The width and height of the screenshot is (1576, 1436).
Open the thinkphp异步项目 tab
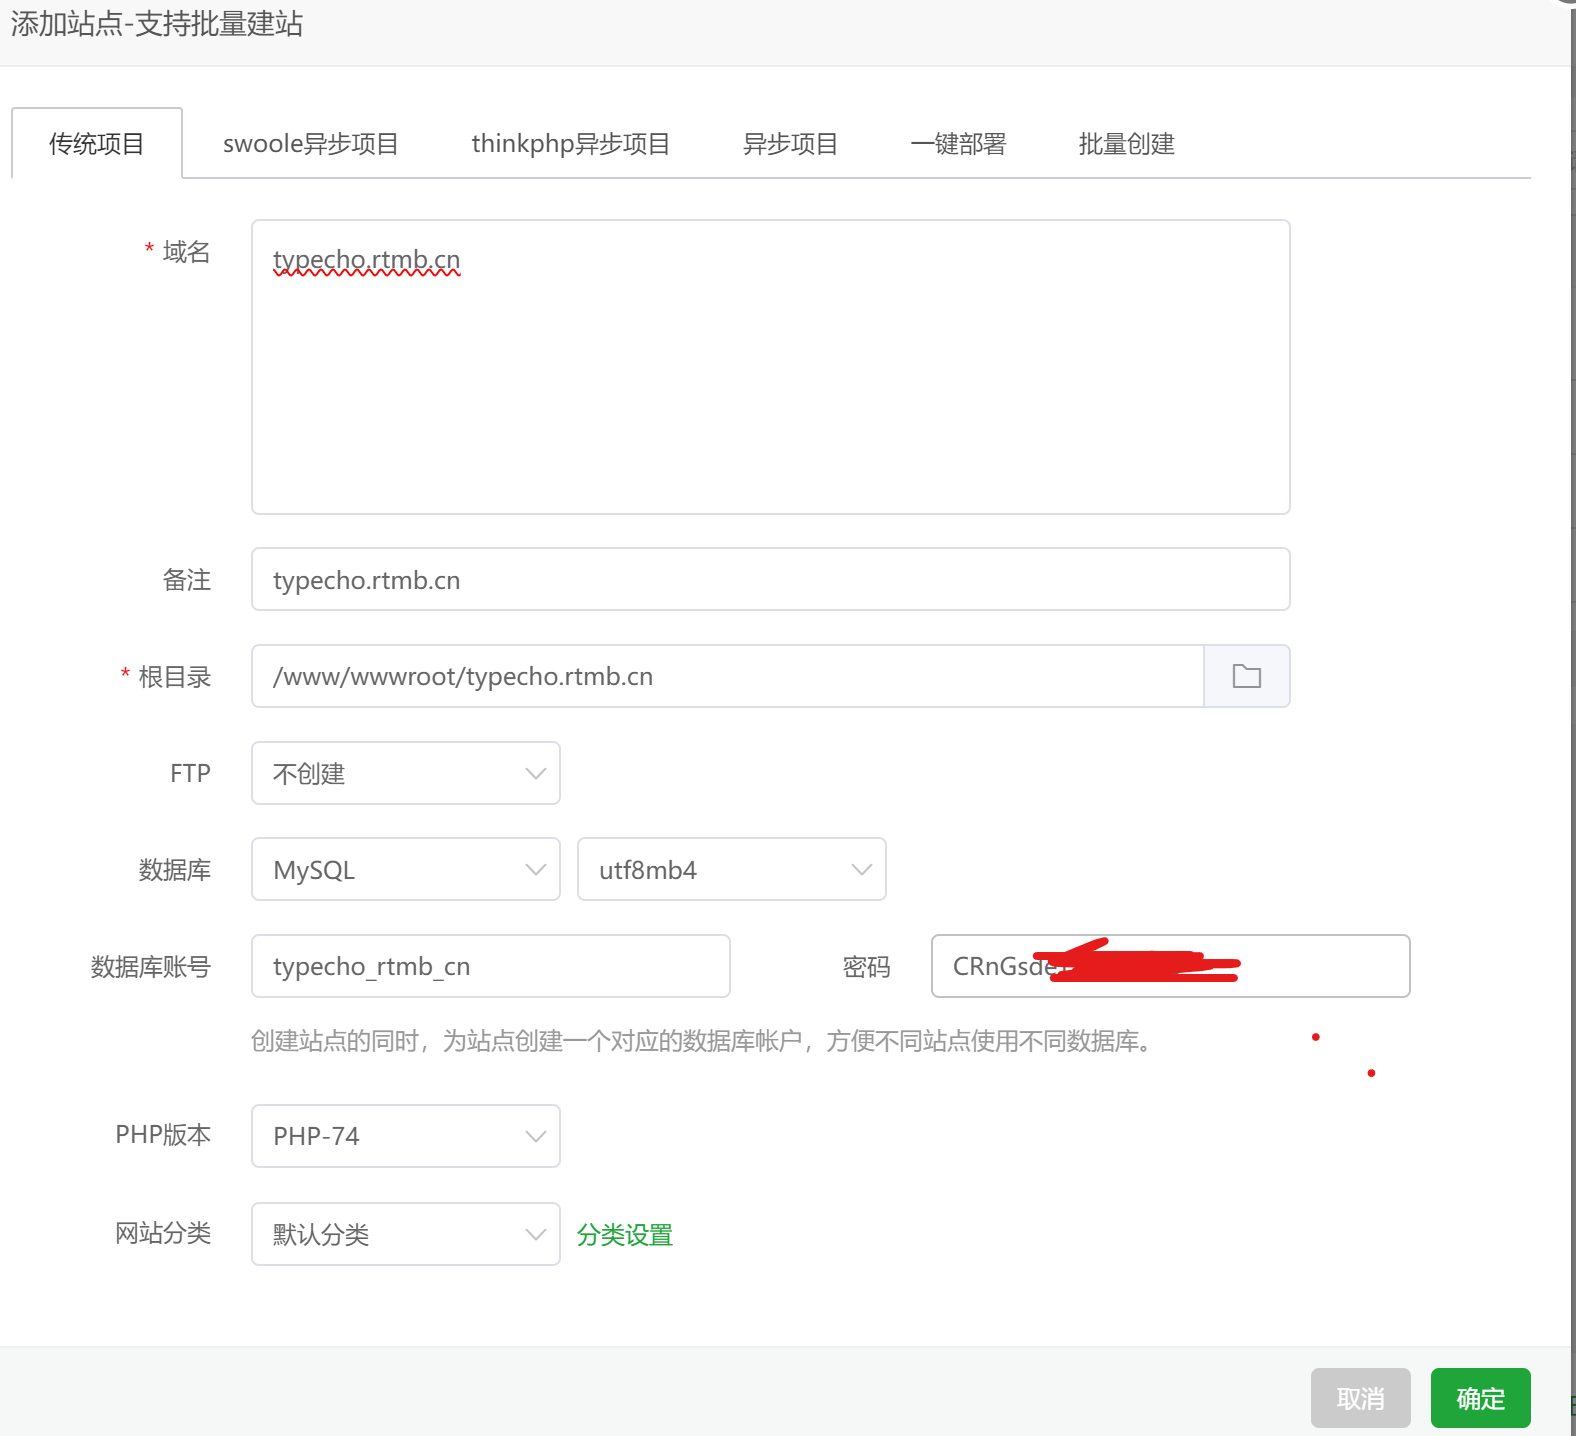click(570, 144)
